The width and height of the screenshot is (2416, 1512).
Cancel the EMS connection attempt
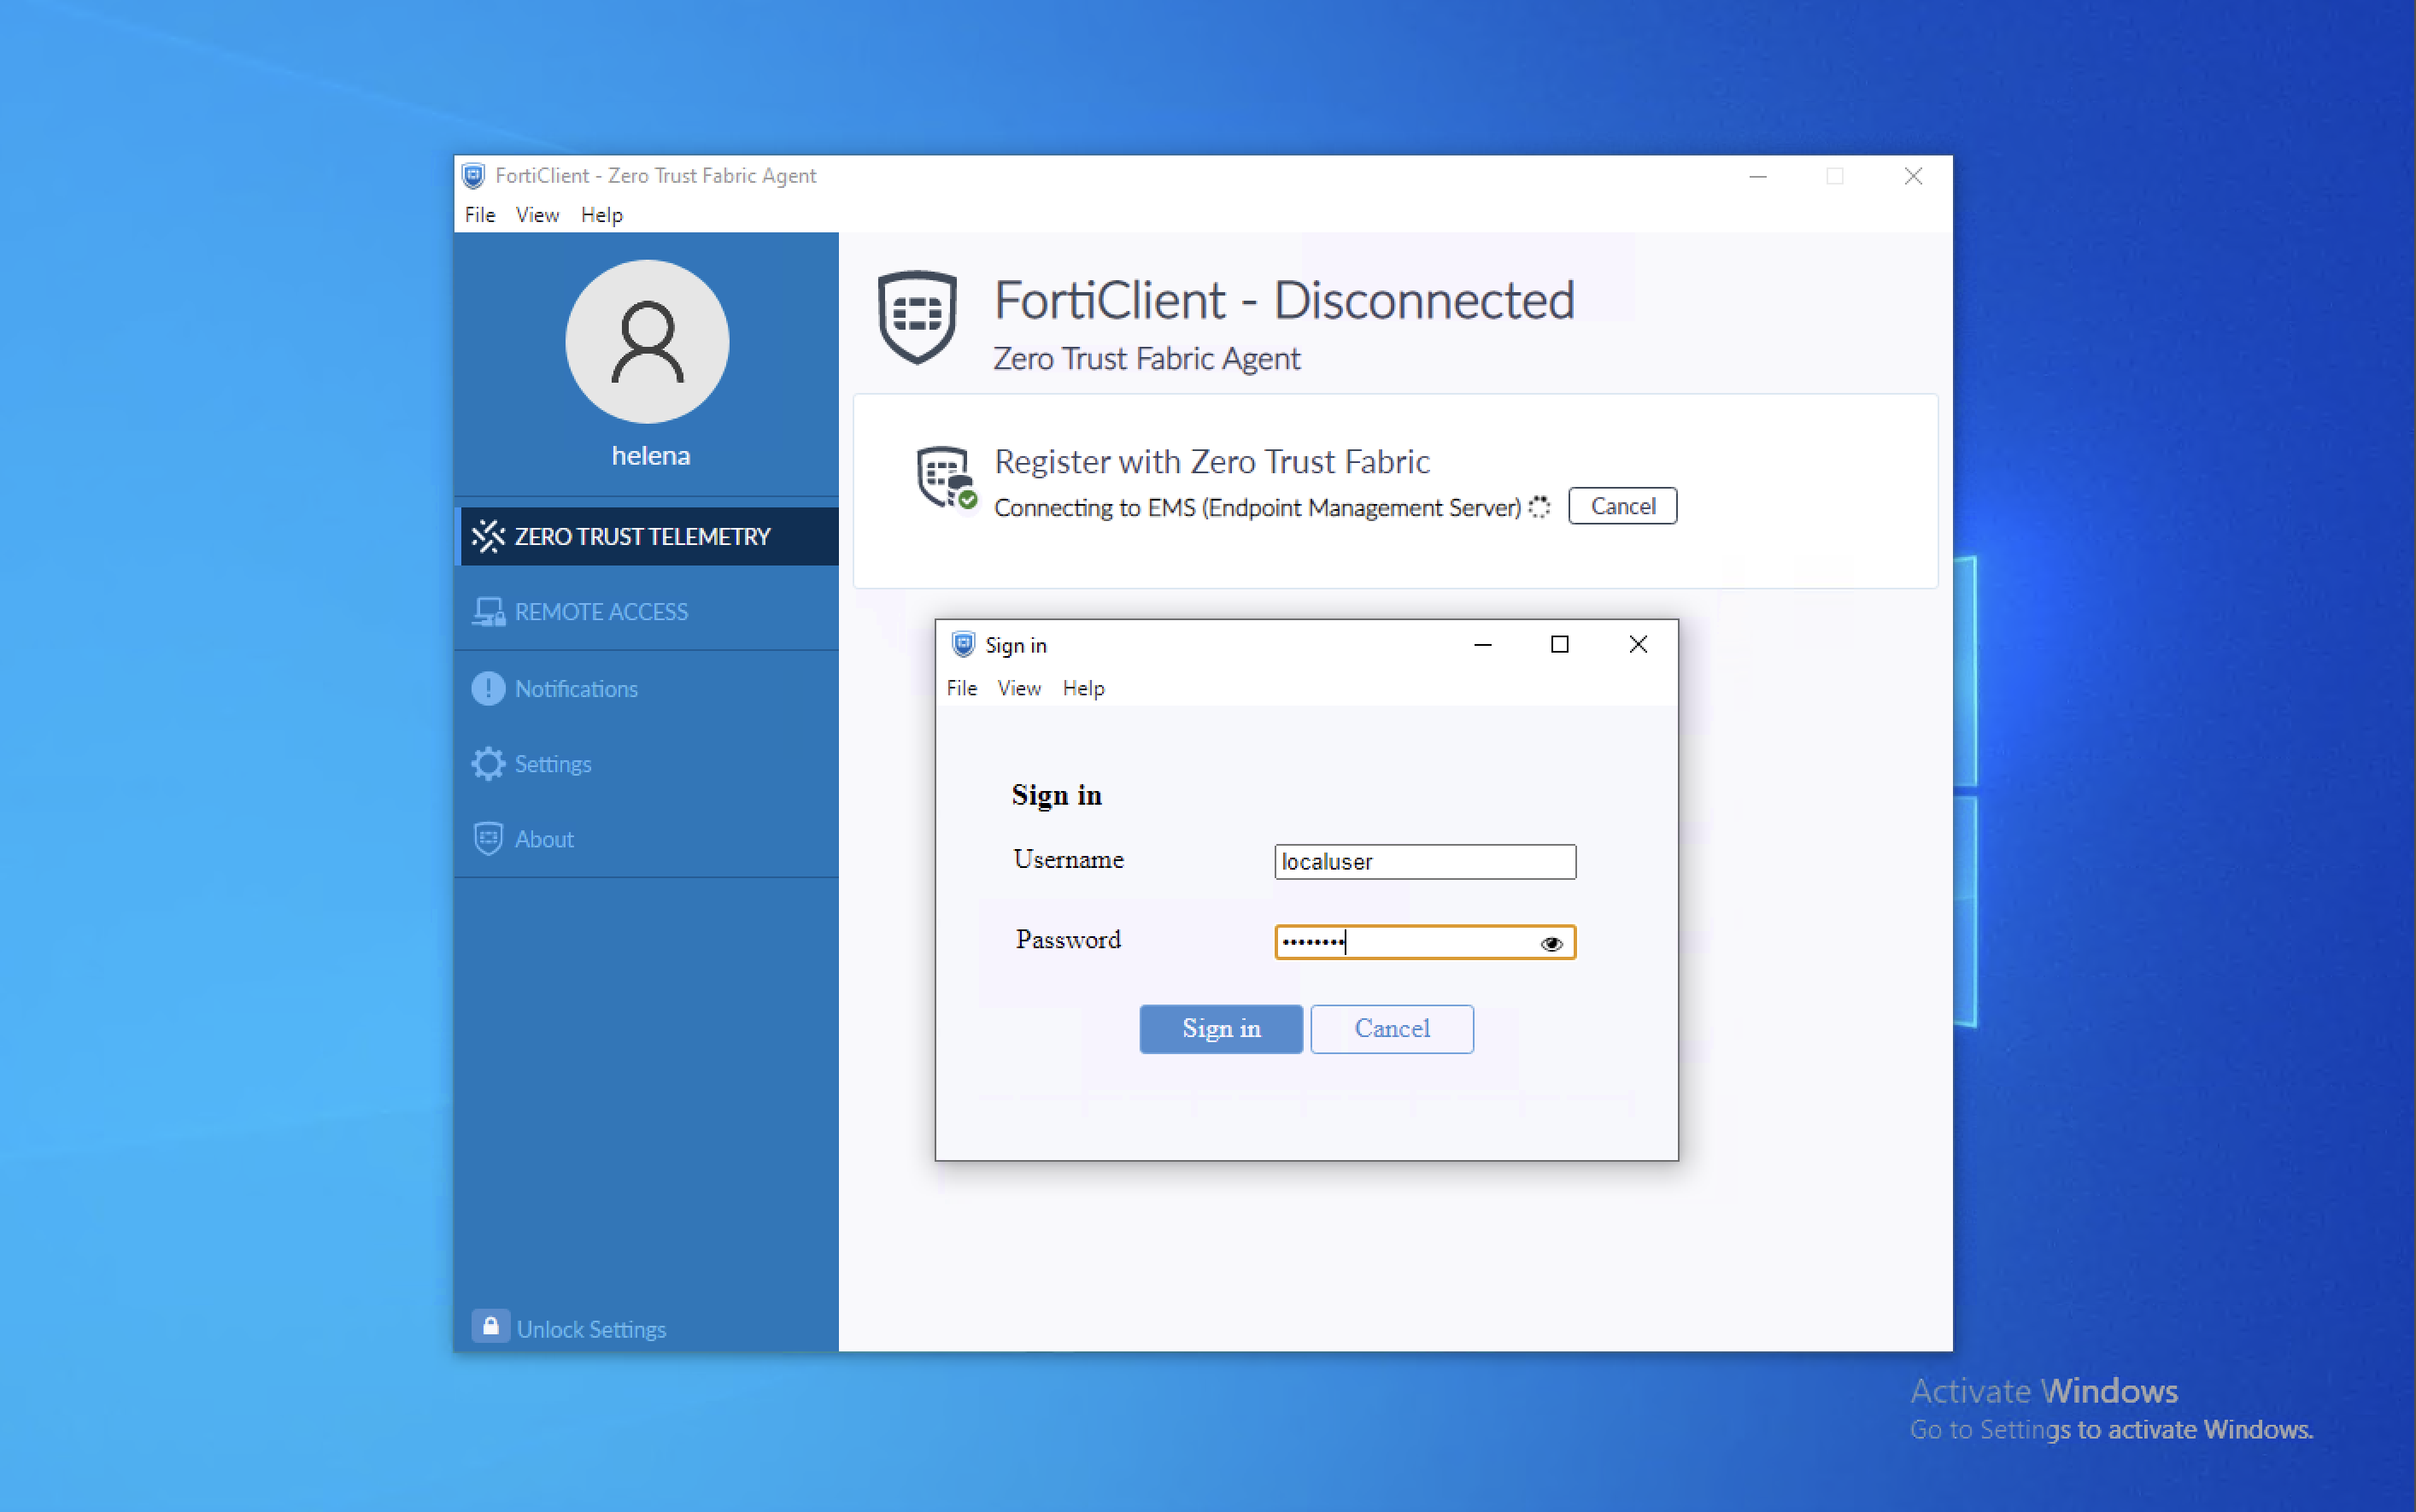[x=1622, y=506]
